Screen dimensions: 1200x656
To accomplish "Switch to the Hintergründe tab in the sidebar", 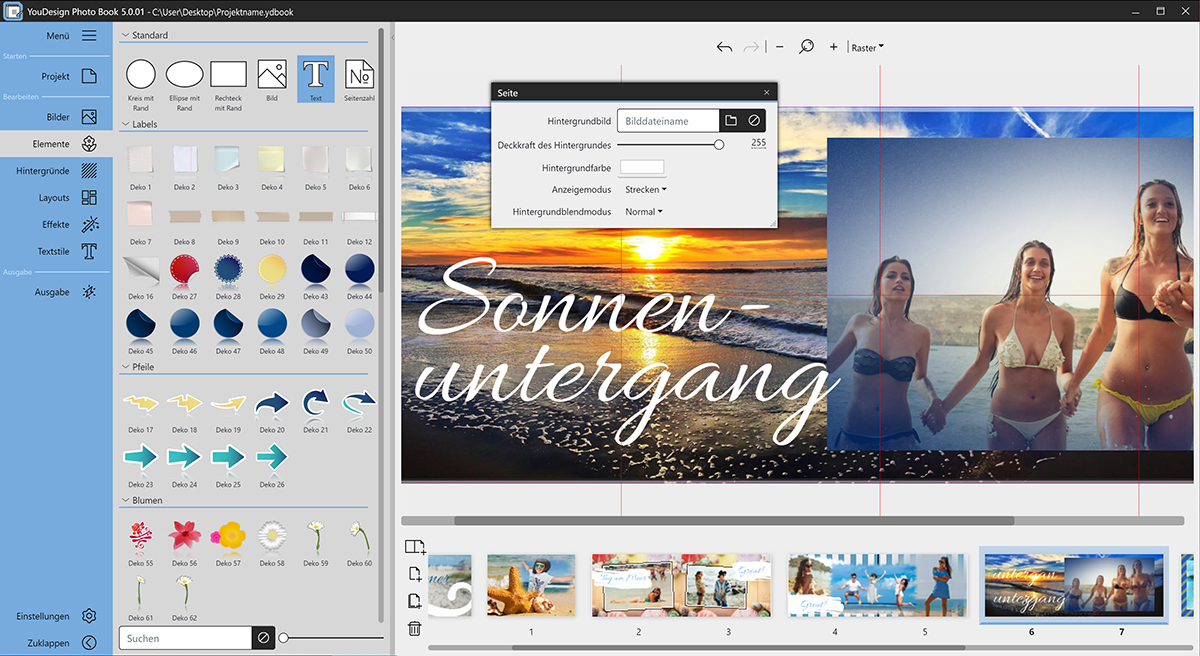I will [x=56, y=171].
